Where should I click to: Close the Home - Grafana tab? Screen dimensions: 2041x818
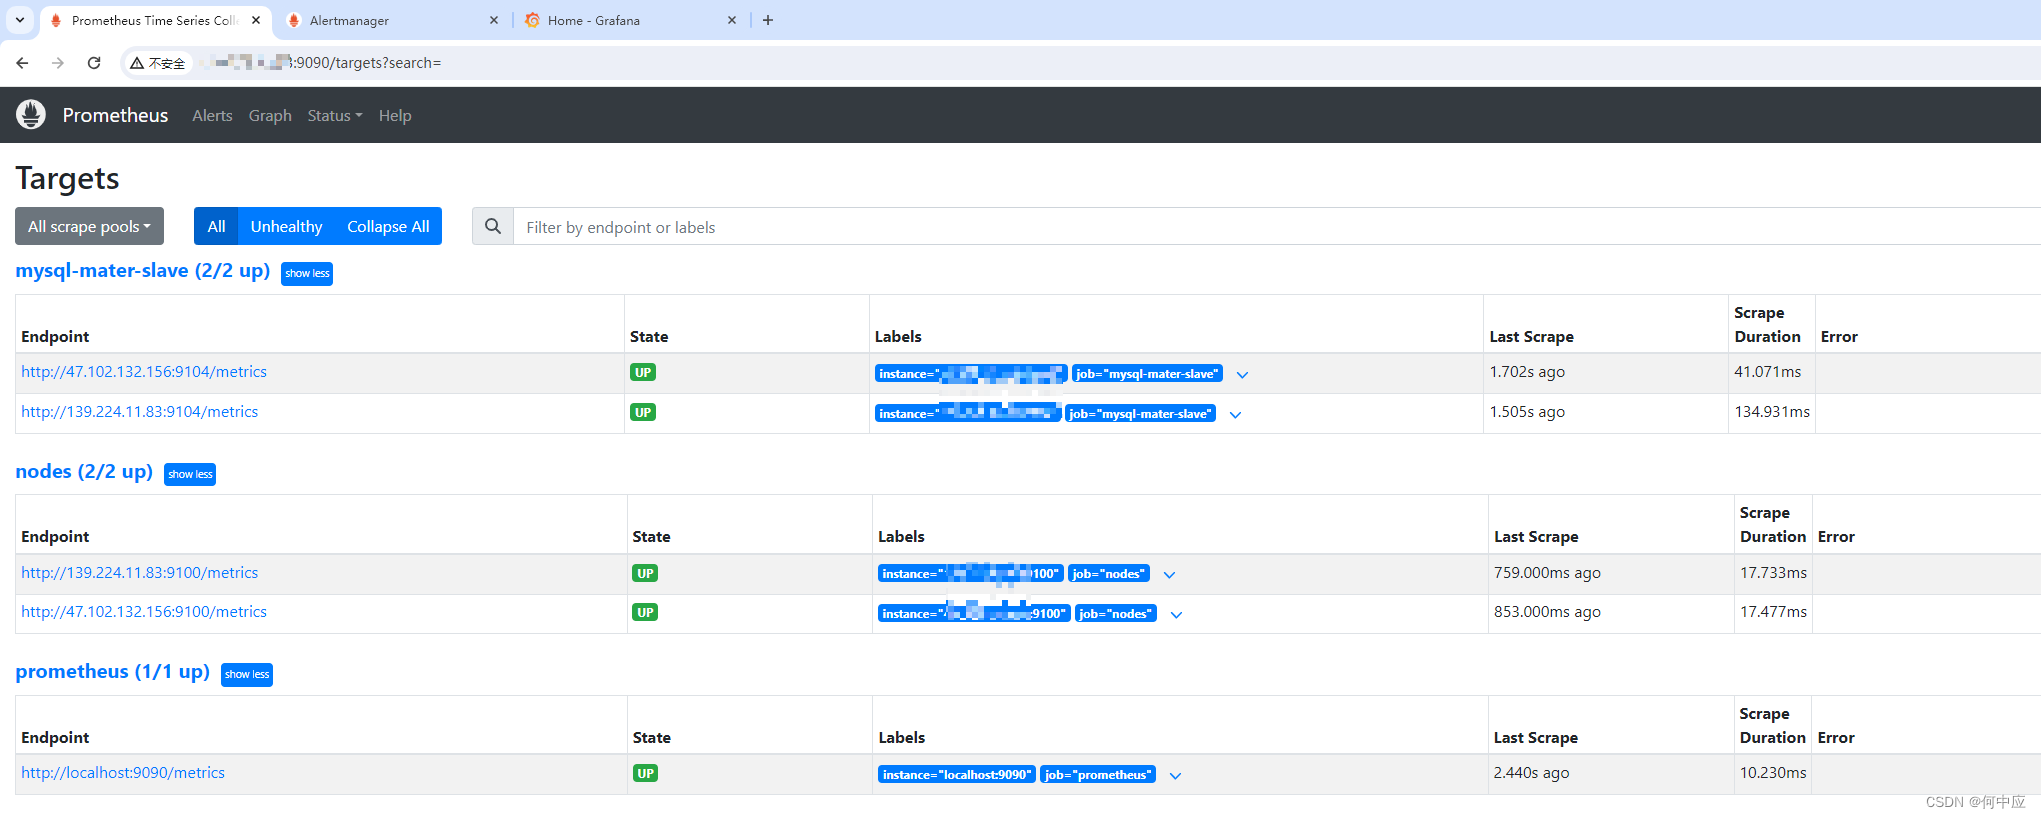tap(732, 20)
